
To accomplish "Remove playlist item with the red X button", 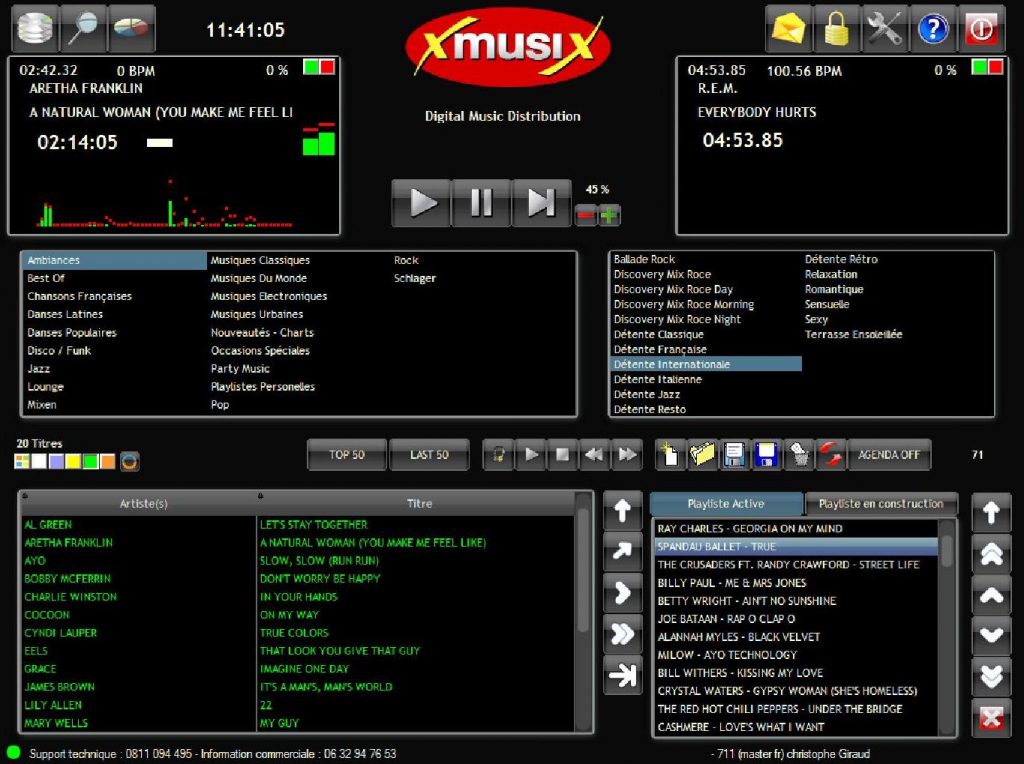I will pos(991,718).
